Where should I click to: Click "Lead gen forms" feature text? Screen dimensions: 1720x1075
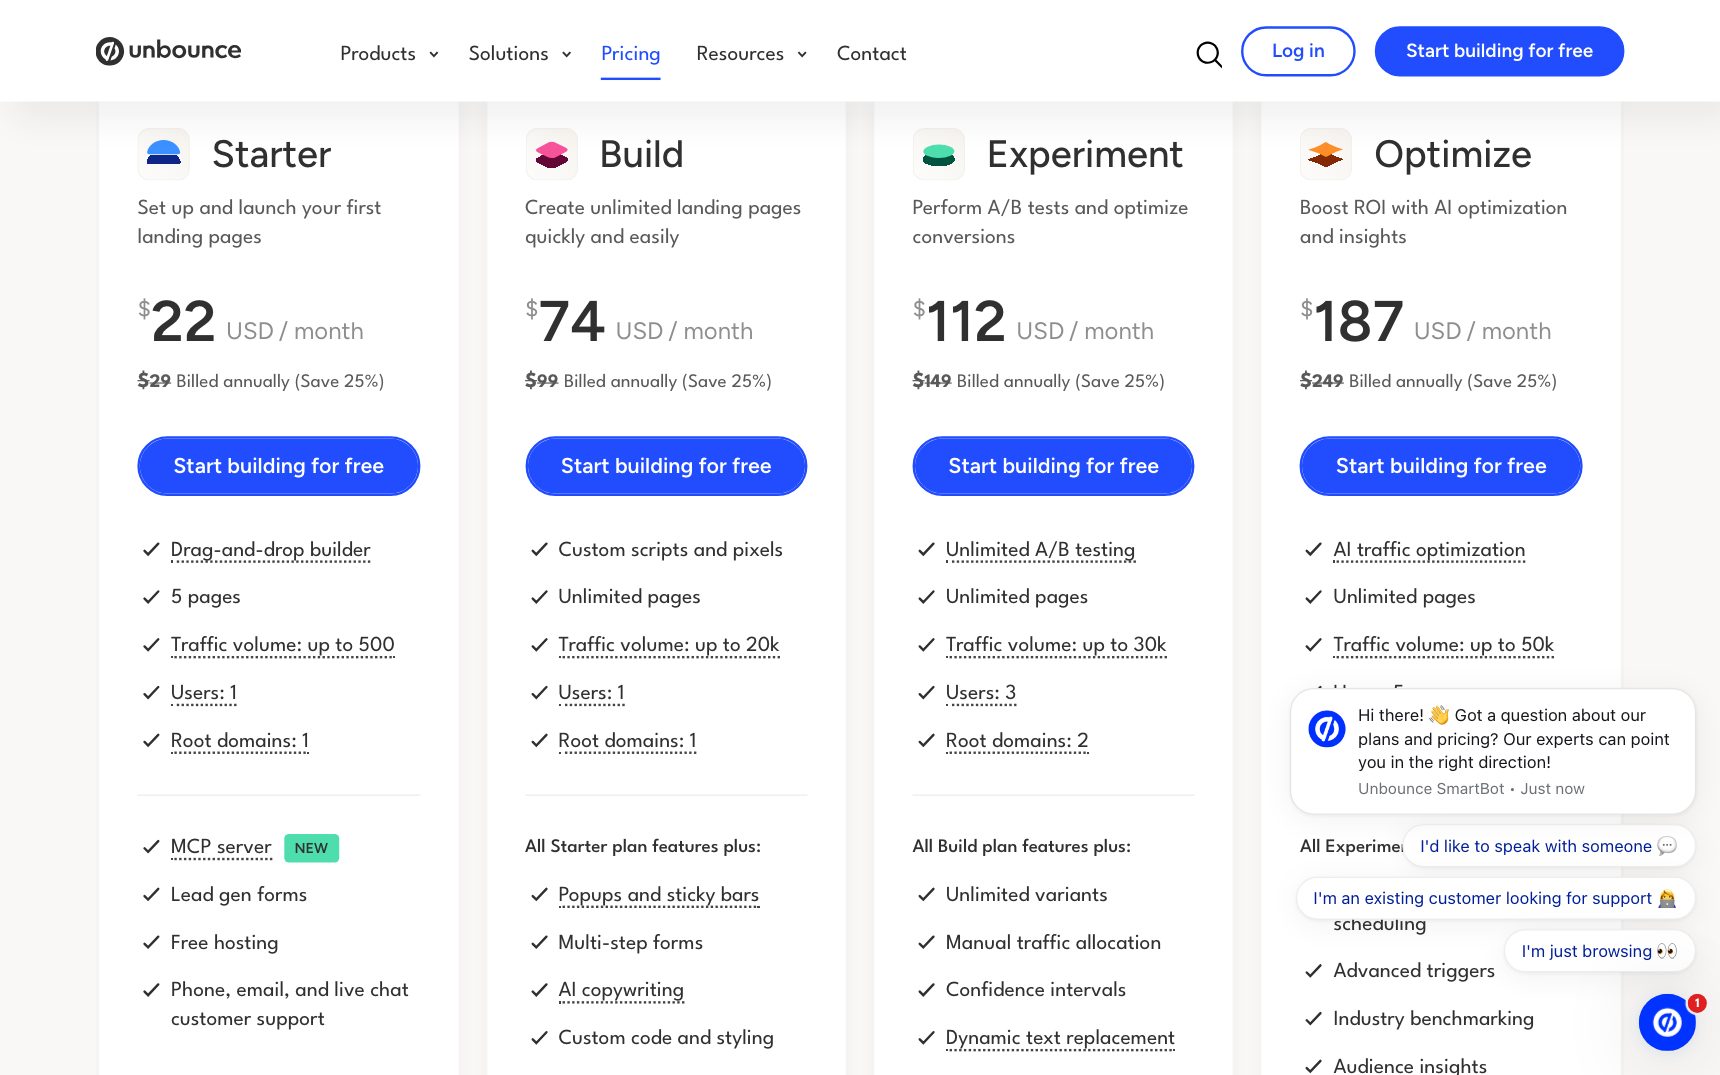coord(239,895)
